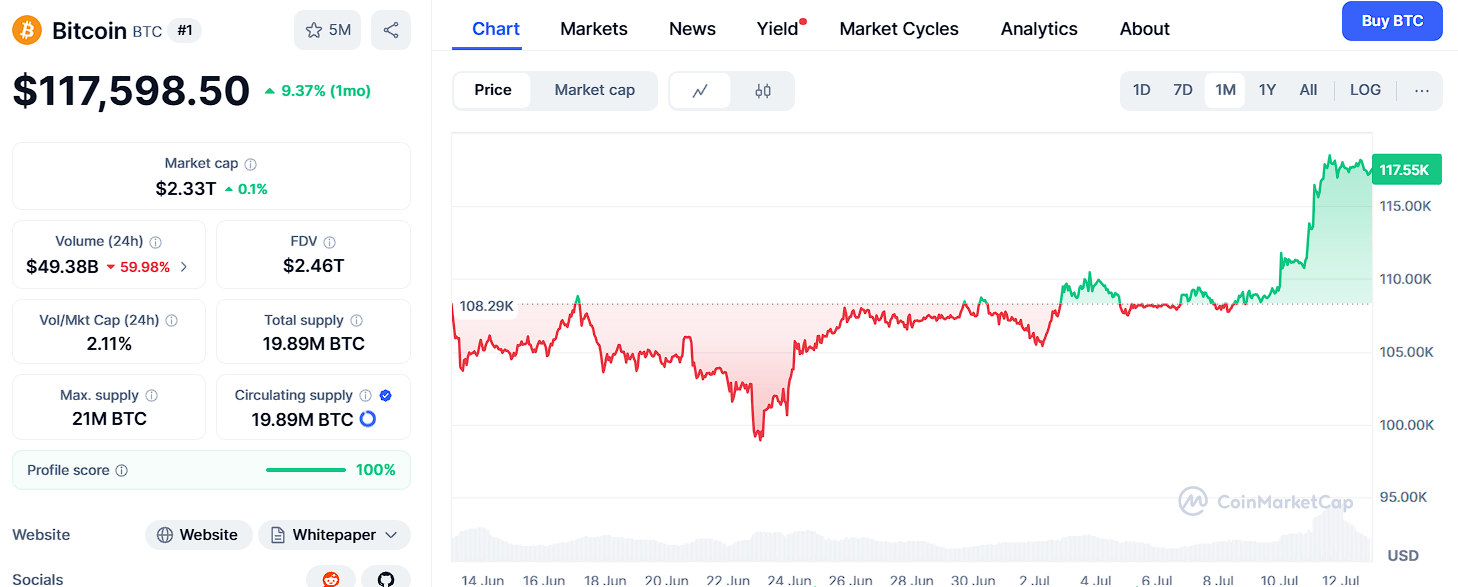The width and height of the screenshot is (1458, 587).
Task: Switch to the line chart icon
Action: (x=700, y=91)
